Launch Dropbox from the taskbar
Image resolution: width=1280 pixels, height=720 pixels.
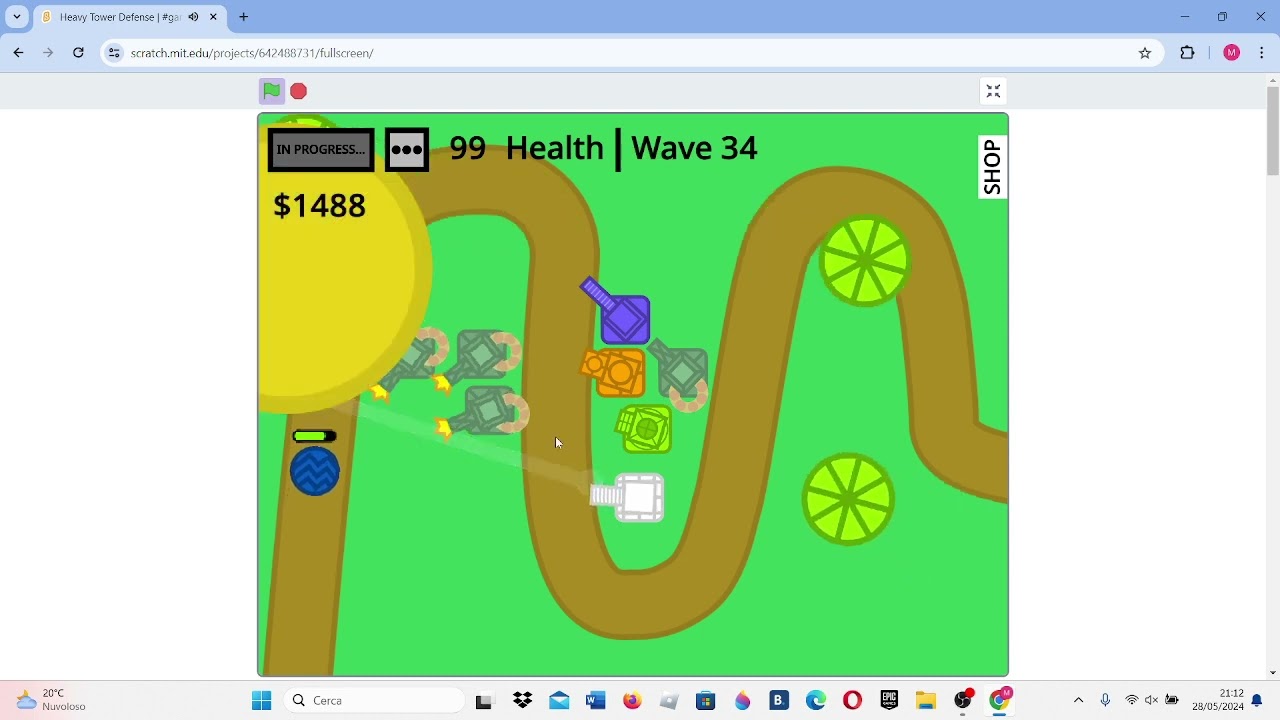click(522, 701)
